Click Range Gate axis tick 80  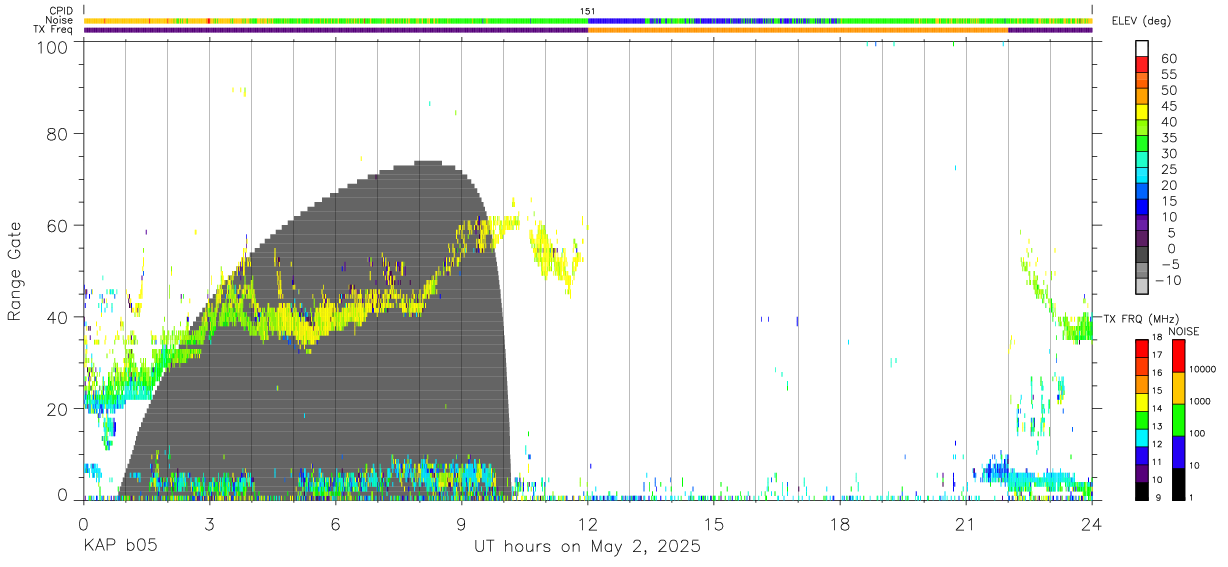[x=60, y=133]
